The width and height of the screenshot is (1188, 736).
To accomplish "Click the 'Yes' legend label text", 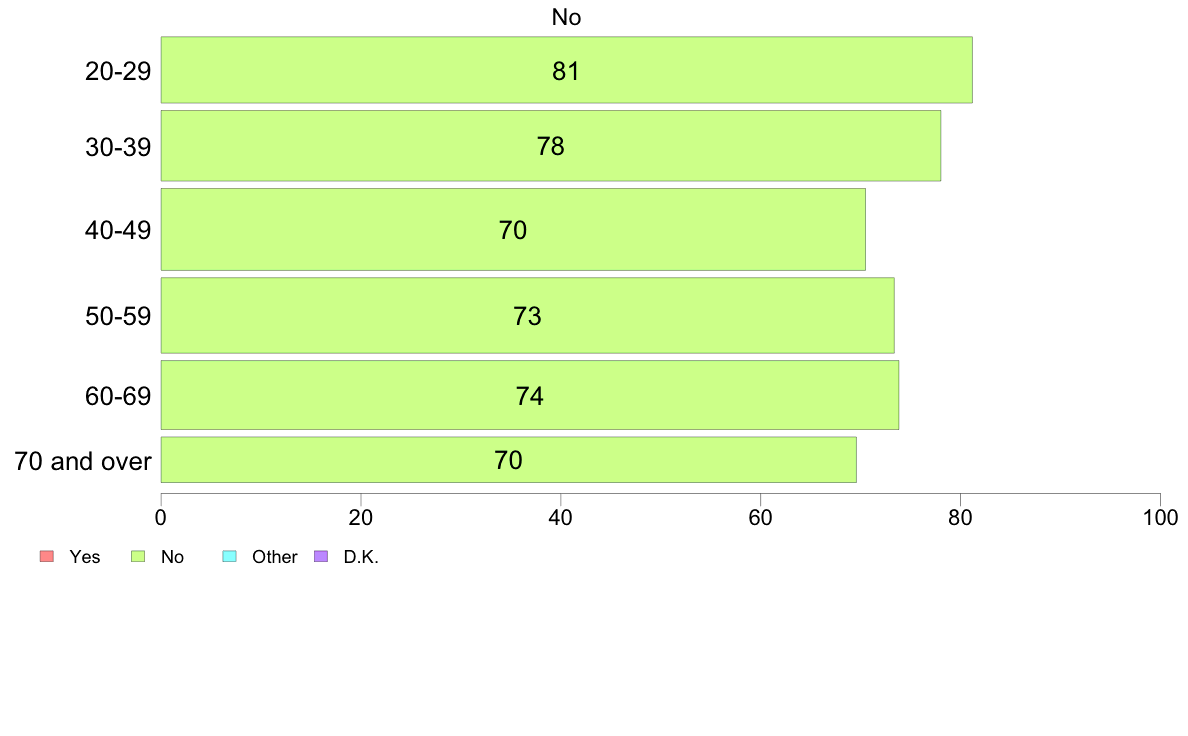I will [x=85, y=557].
